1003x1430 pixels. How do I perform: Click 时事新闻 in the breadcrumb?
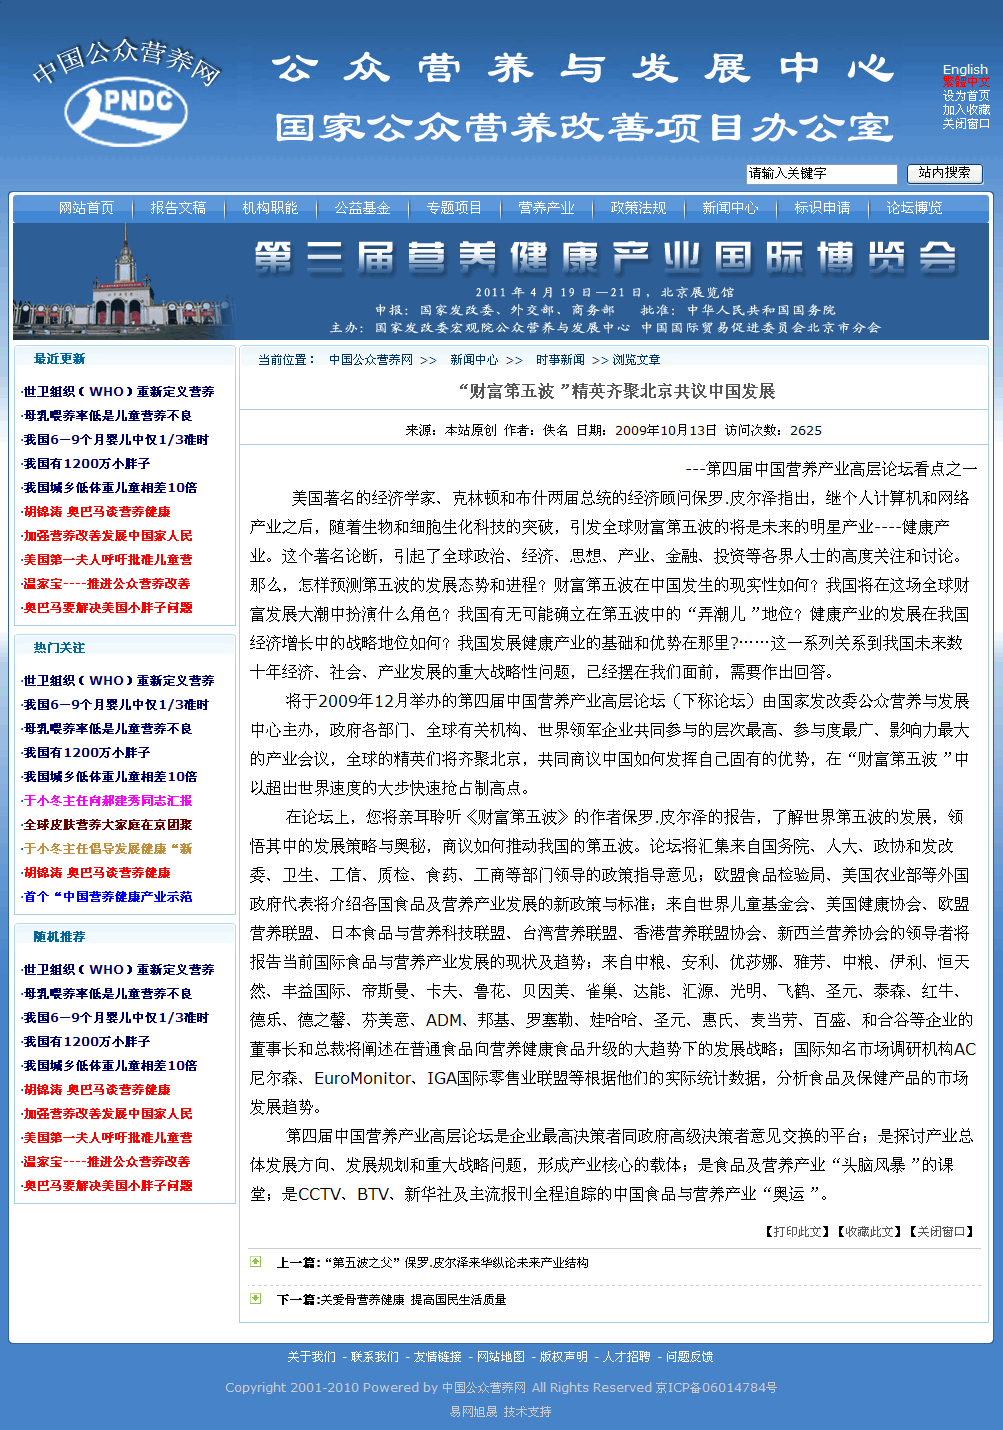[x=560, y=360]
